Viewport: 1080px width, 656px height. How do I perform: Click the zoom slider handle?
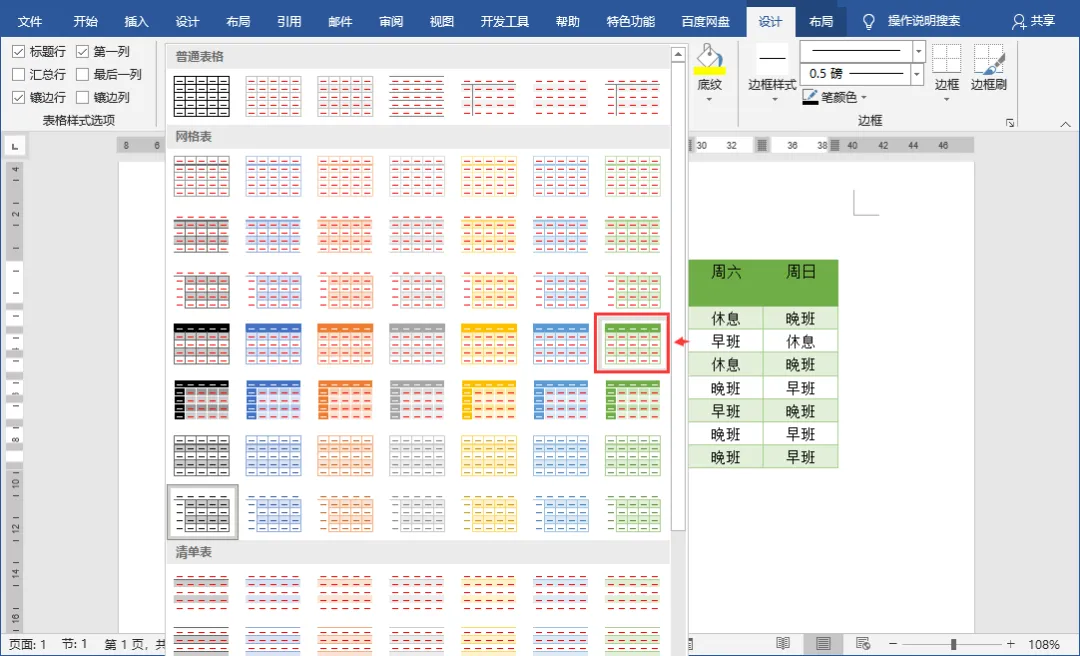[953, 644]
